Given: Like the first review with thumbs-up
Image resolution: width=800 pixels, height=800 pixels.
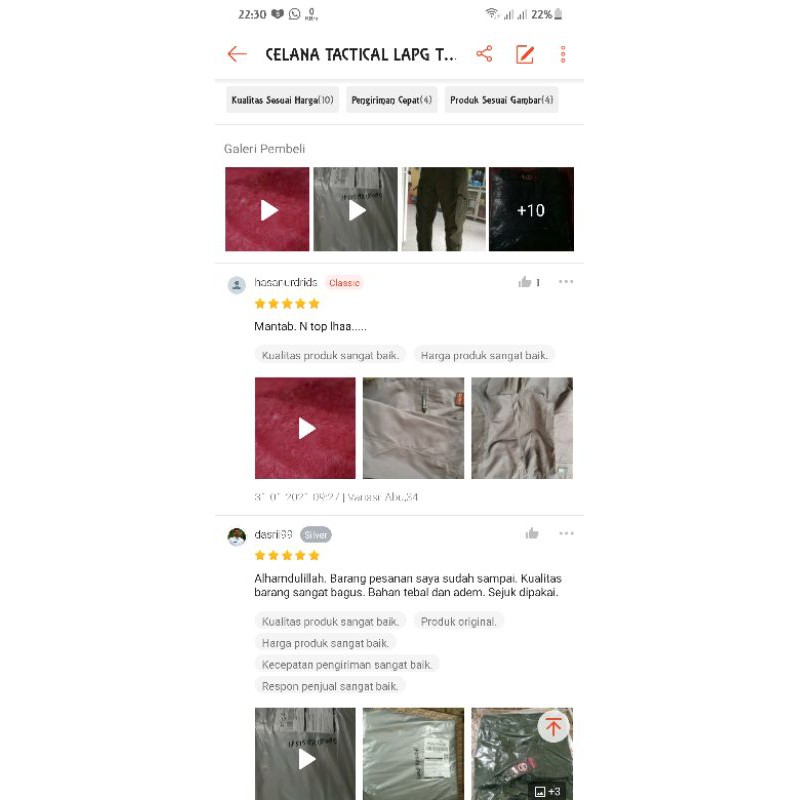Looking at the screenshot, I should point(524,282).
